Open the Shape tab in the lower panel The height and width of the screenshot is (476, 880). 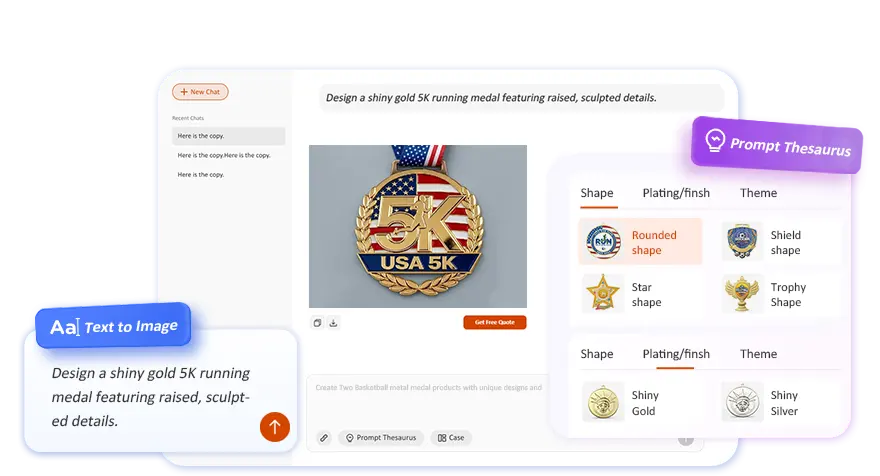[x=597, y=354]
